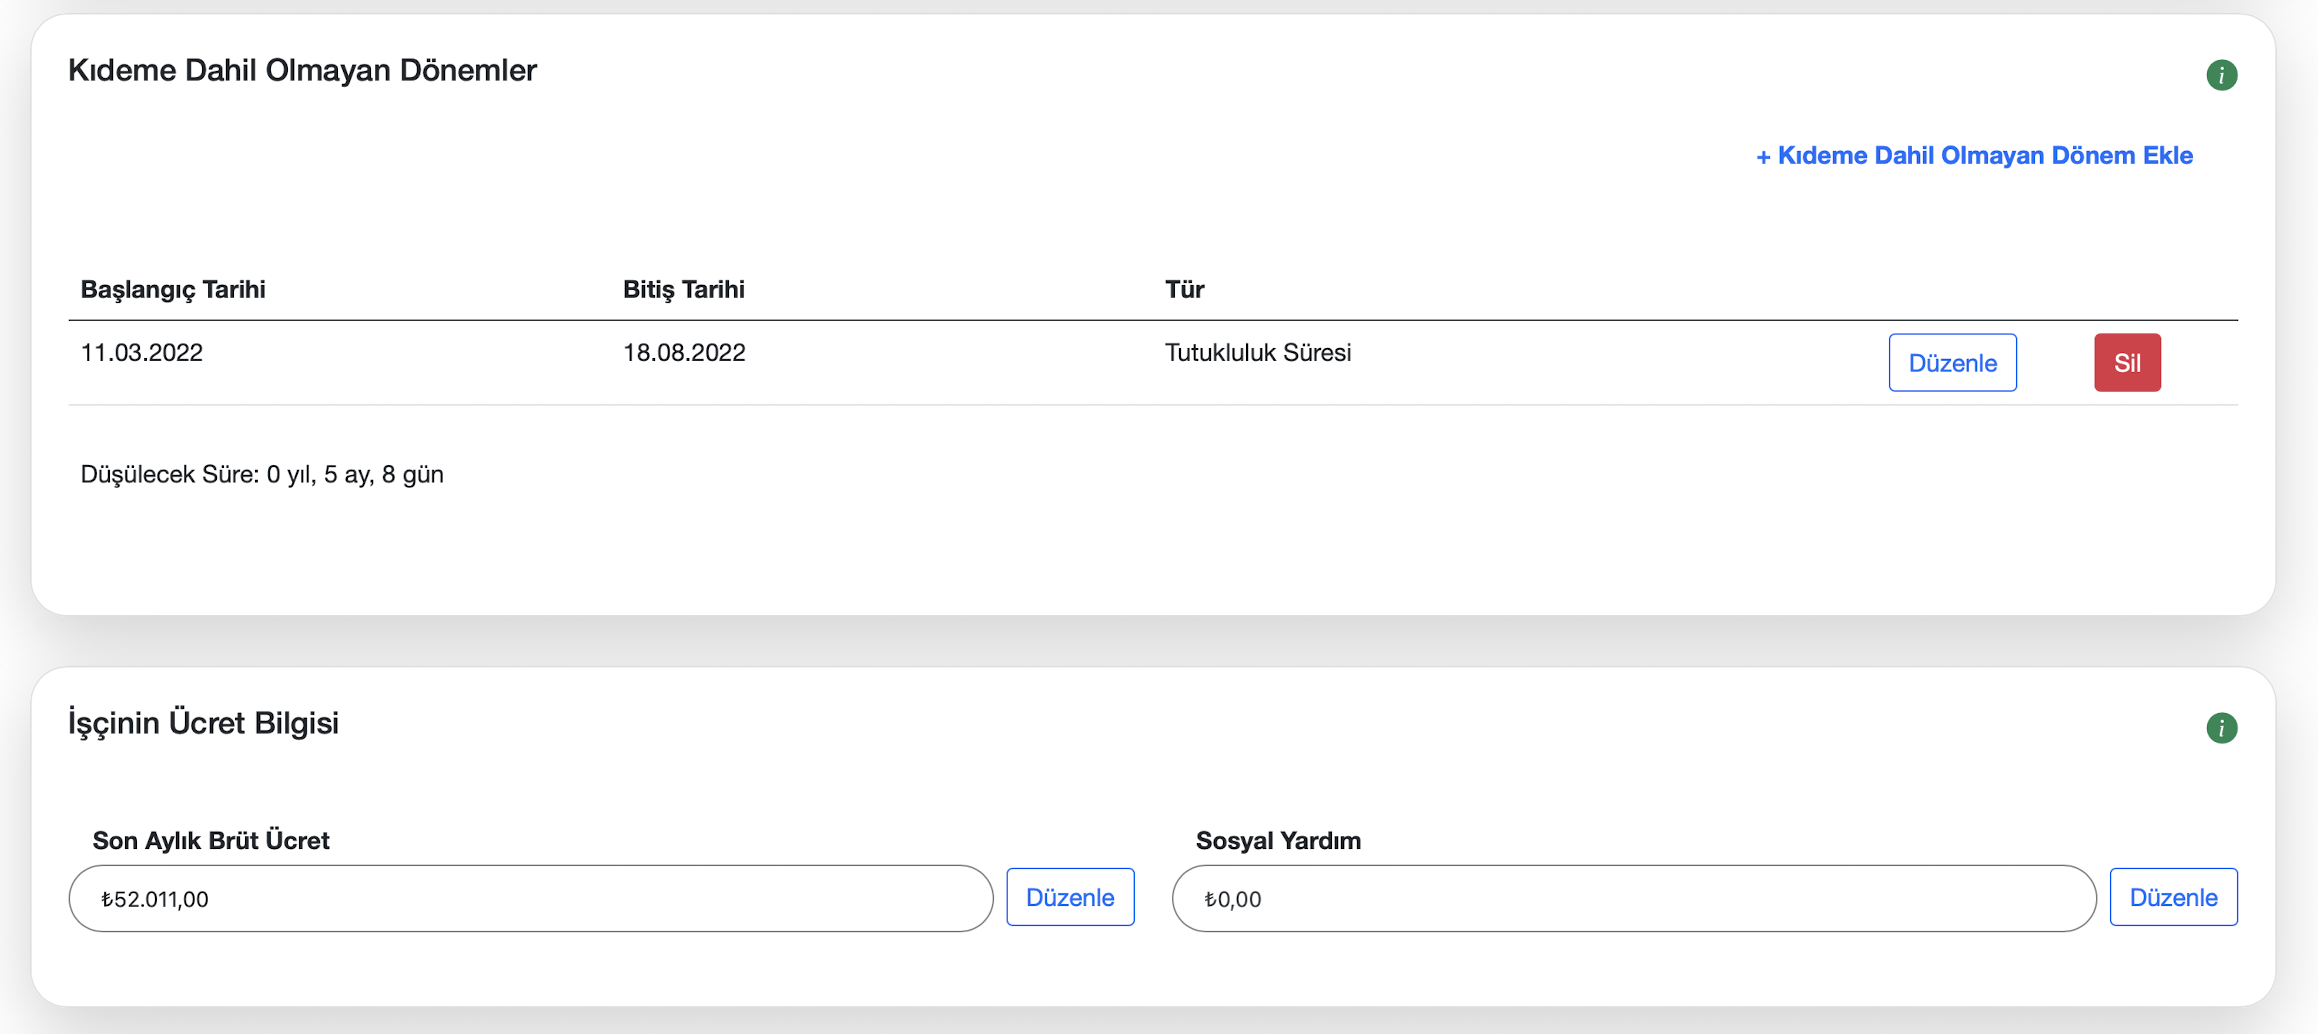2318x1034 pixels.
Task: Click the Son Aylık Brüt Ücret label
Action: click(x=211, y=841)
